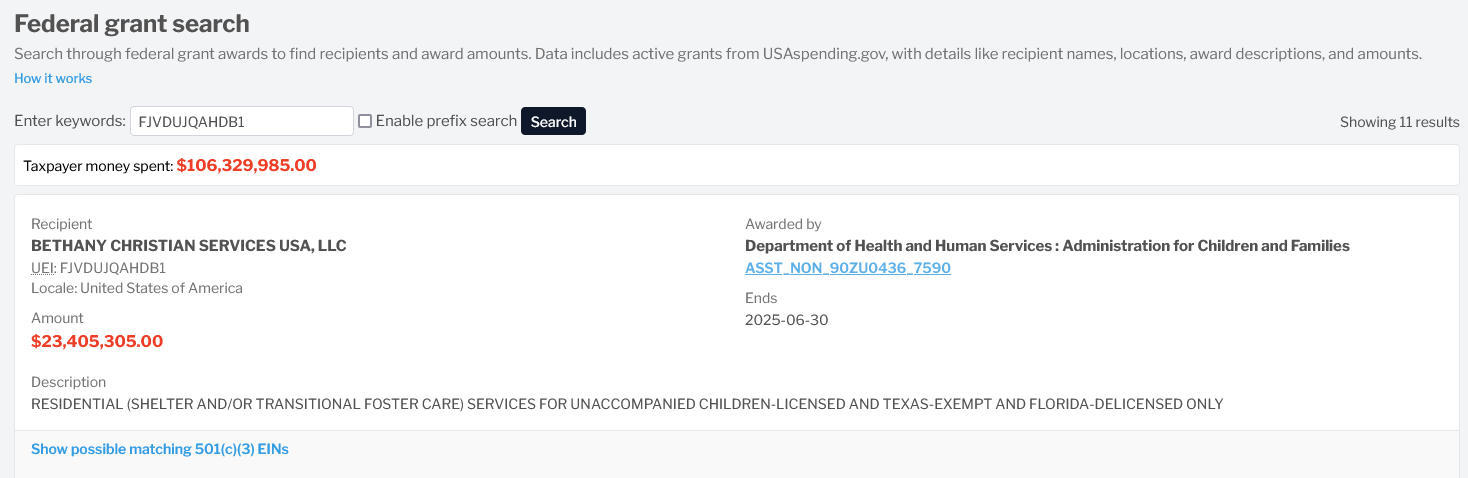
Task: Click the Search button
Action: [x=553, y=121]
